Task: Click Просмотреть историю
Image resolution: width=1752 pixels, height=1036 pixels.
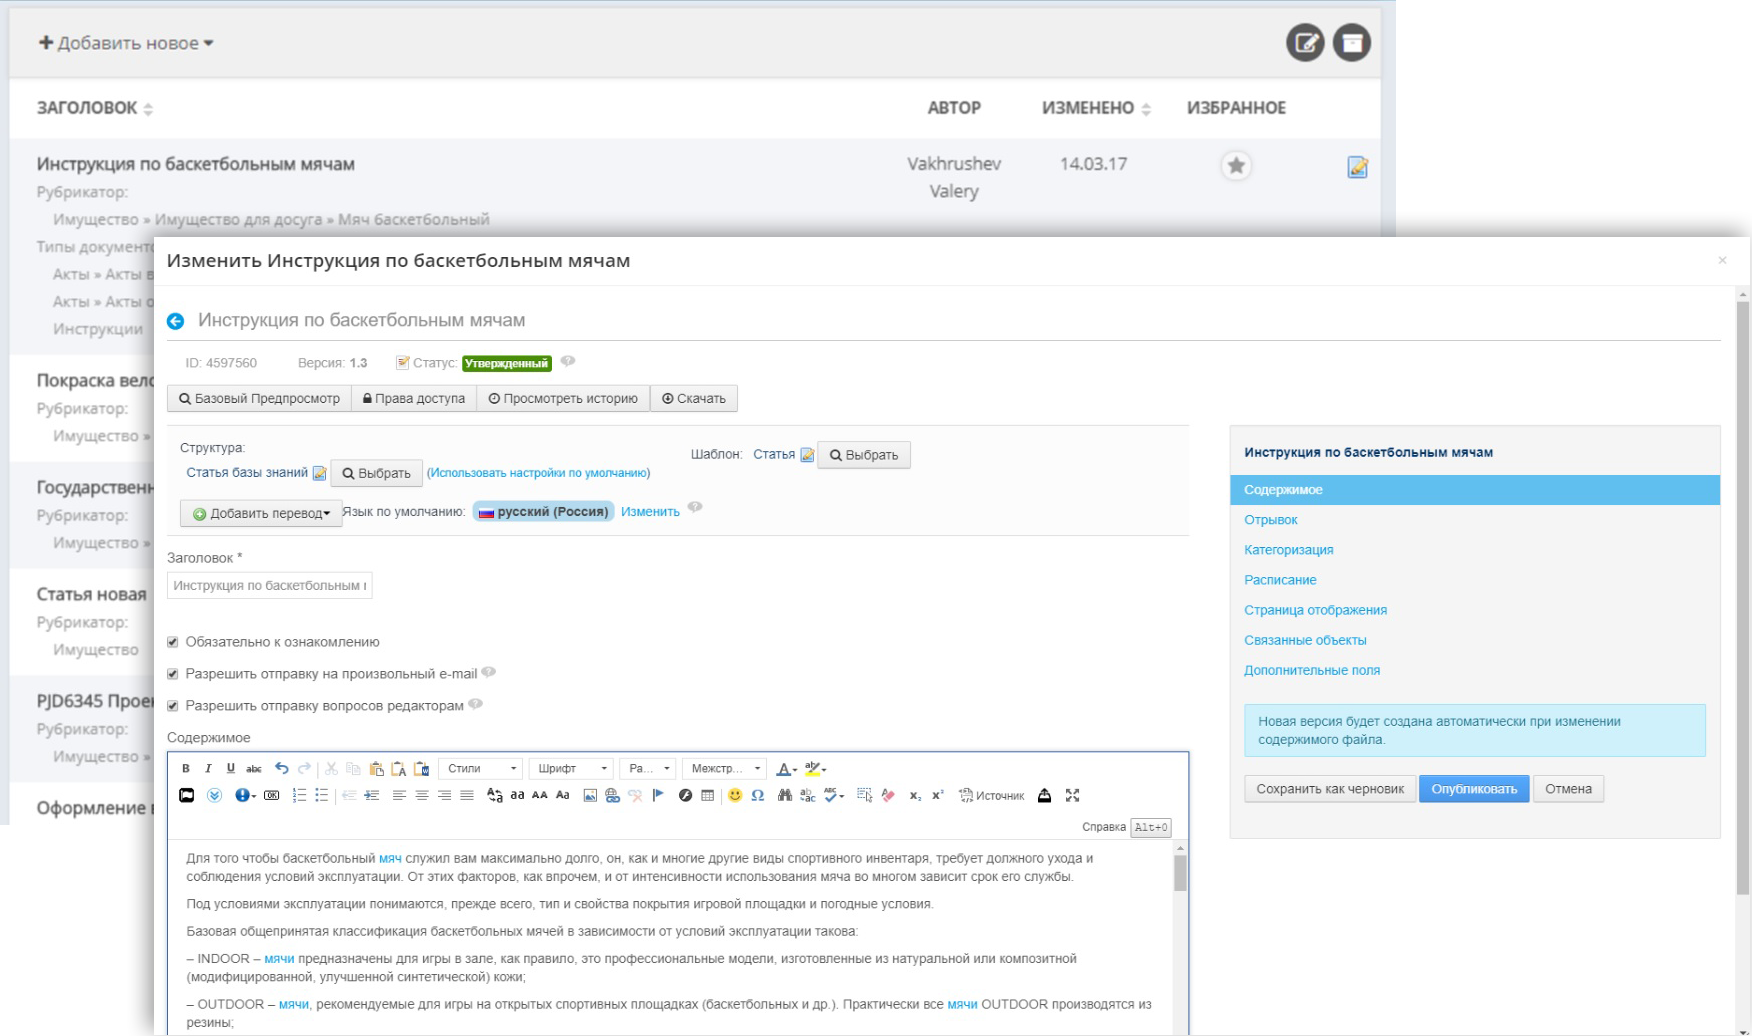Action: (562, 398)
